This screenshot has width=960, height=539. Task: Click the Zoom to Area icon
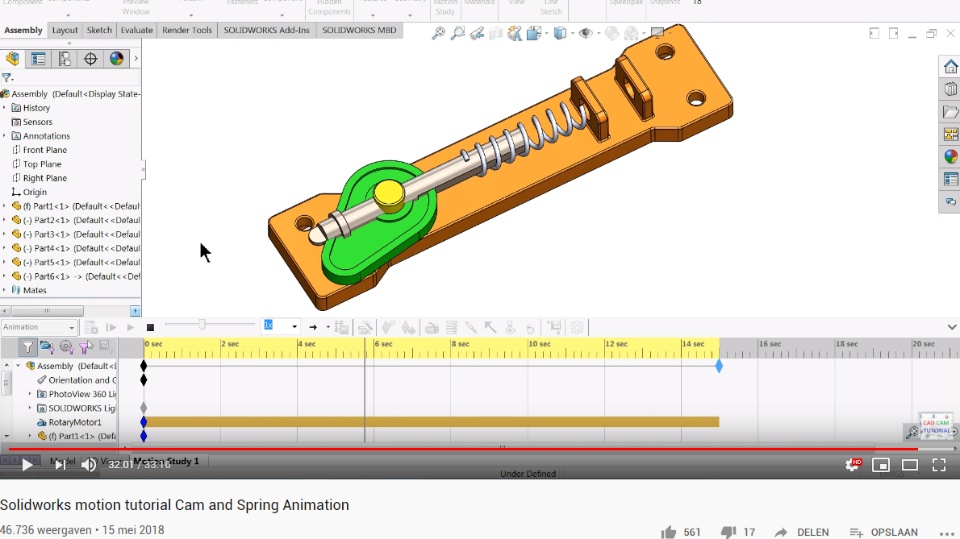click(458, 34)
